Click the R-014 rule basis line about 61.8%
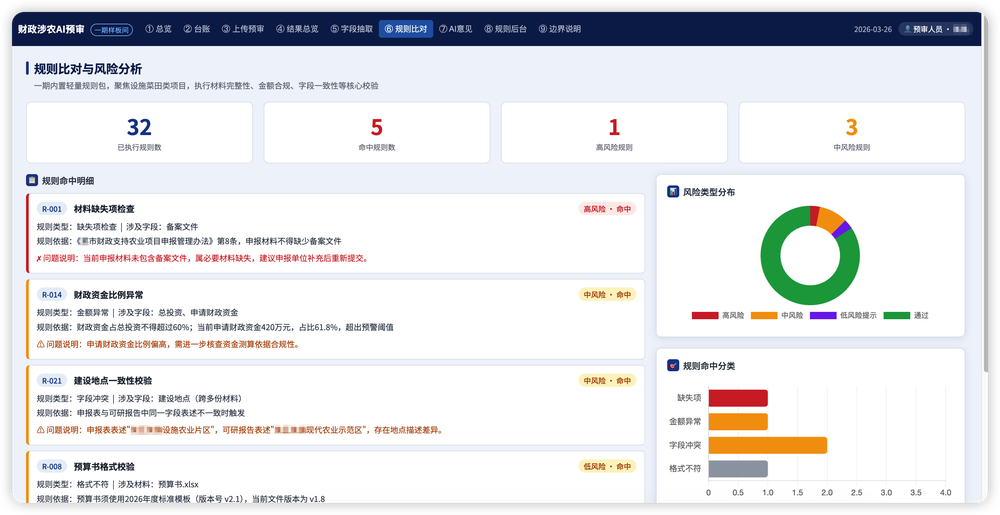This screenshot has width=1000, height=515. point(215,327)
